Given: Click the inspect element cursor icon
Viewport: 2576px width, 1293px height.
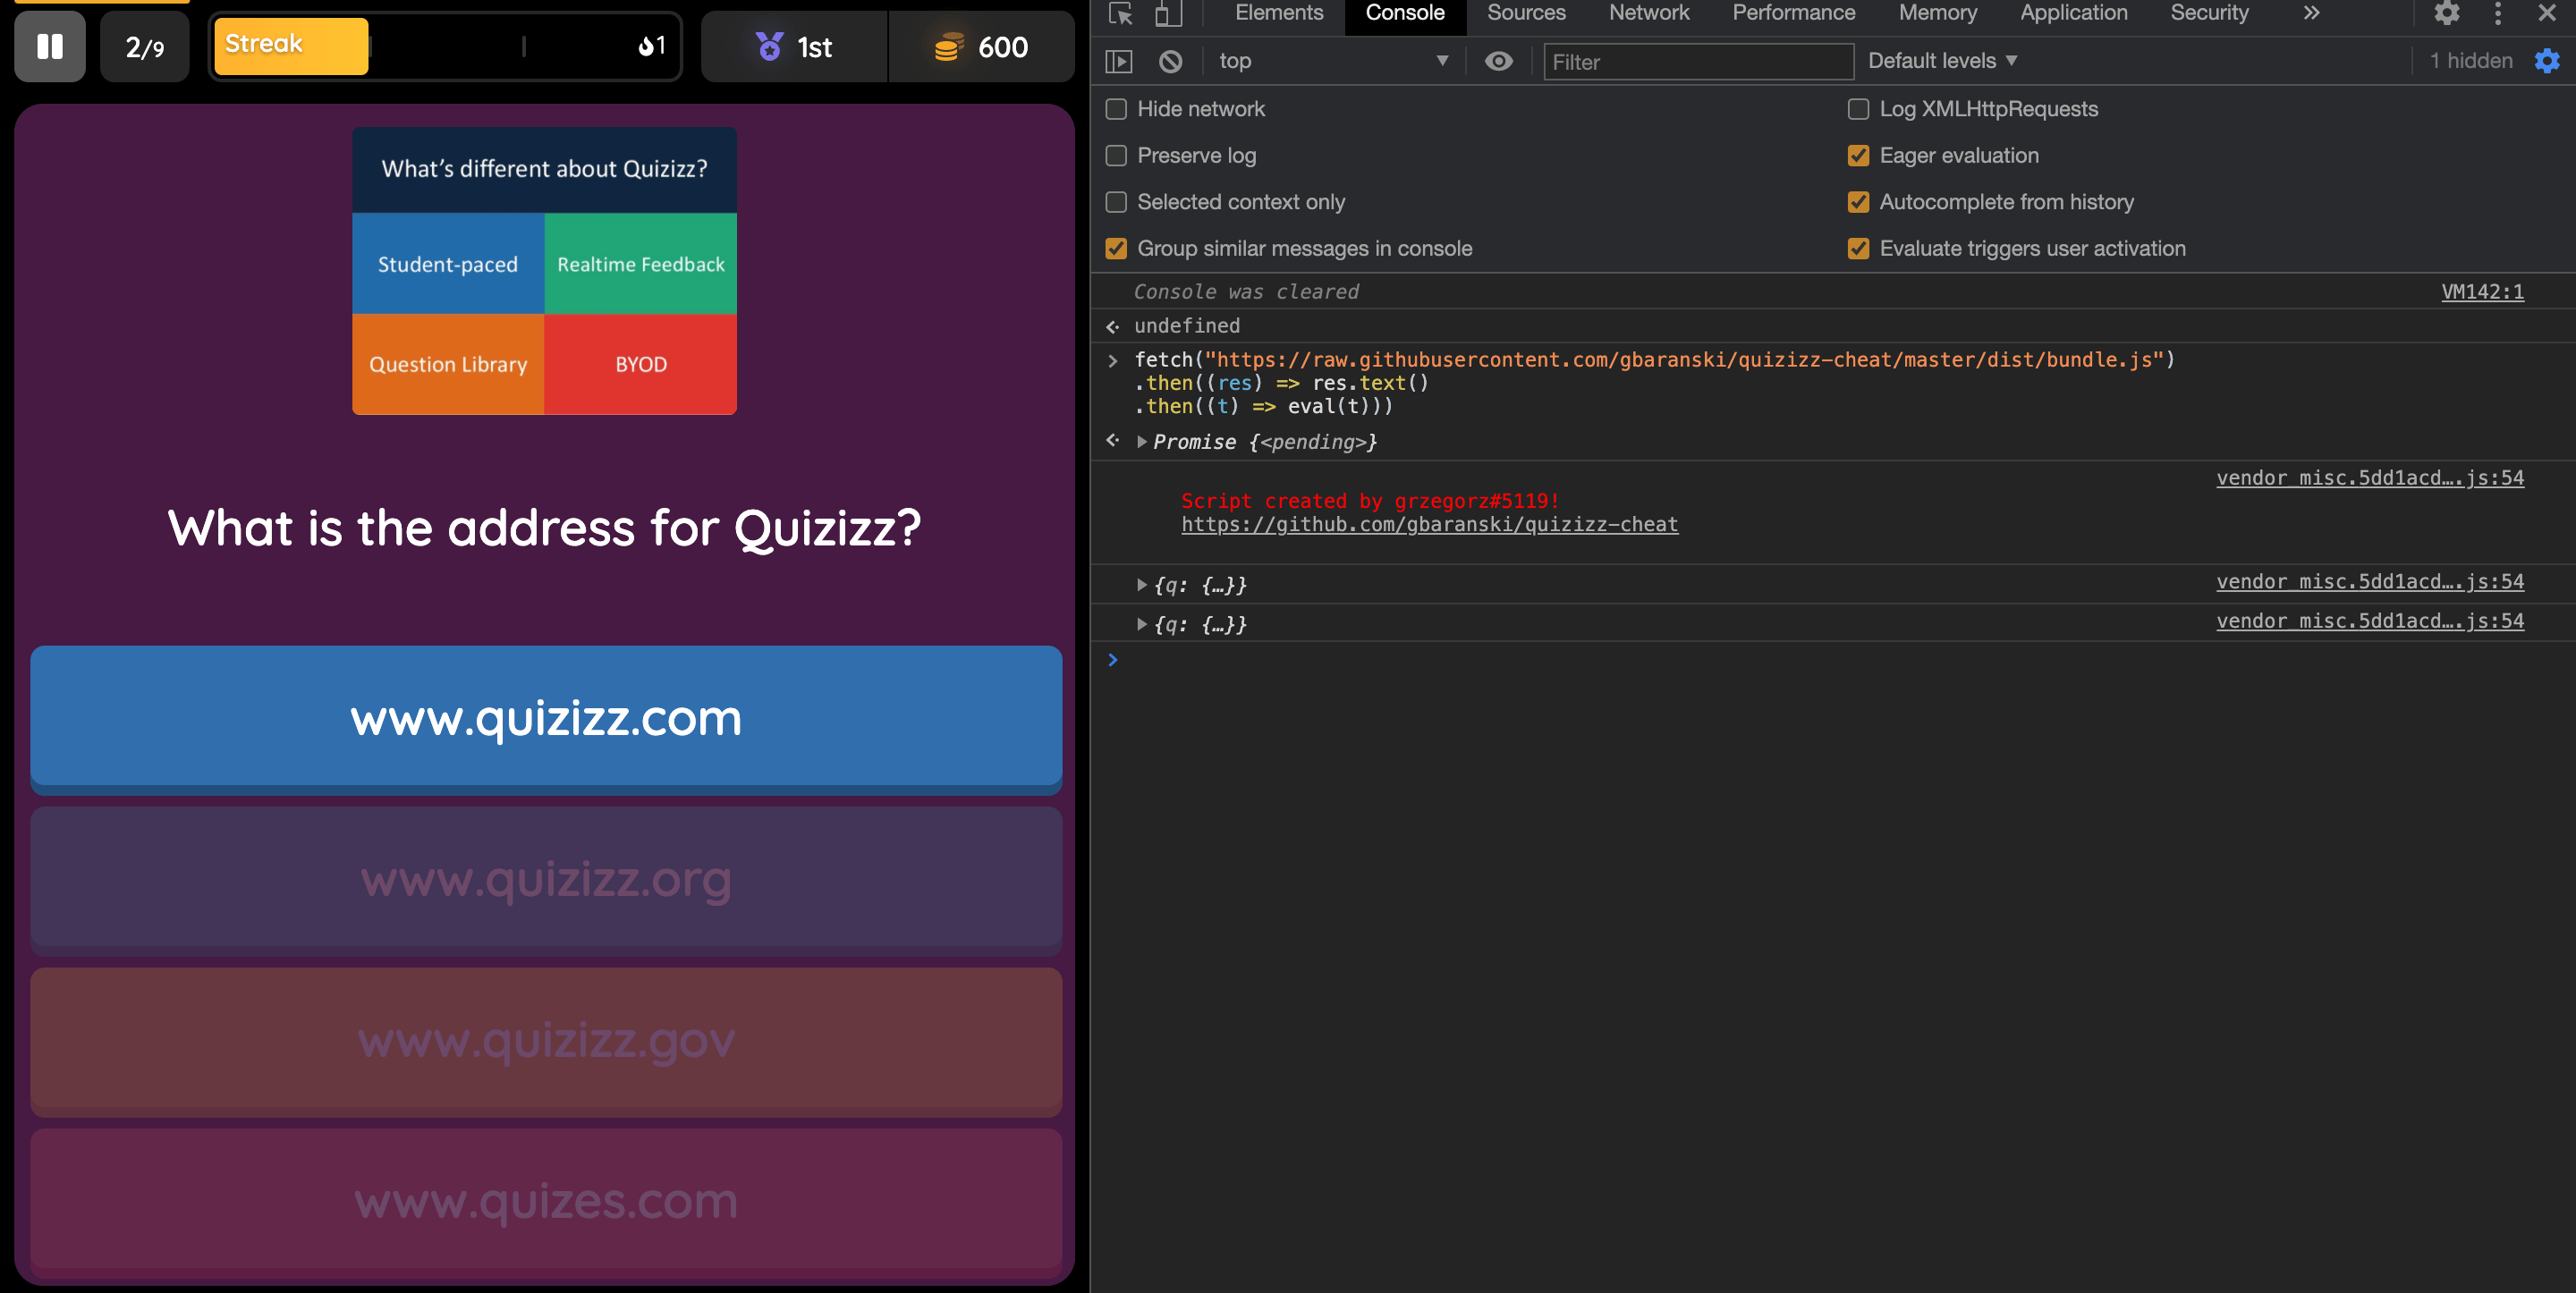Looking at the screenshot, I should coord(1120,14).
